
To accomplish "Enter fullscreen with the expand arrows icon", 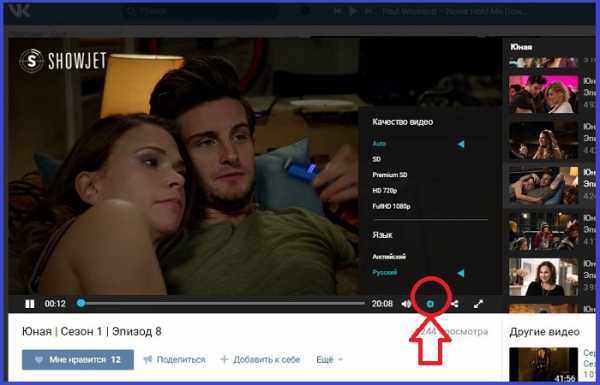I will point(478,304).
